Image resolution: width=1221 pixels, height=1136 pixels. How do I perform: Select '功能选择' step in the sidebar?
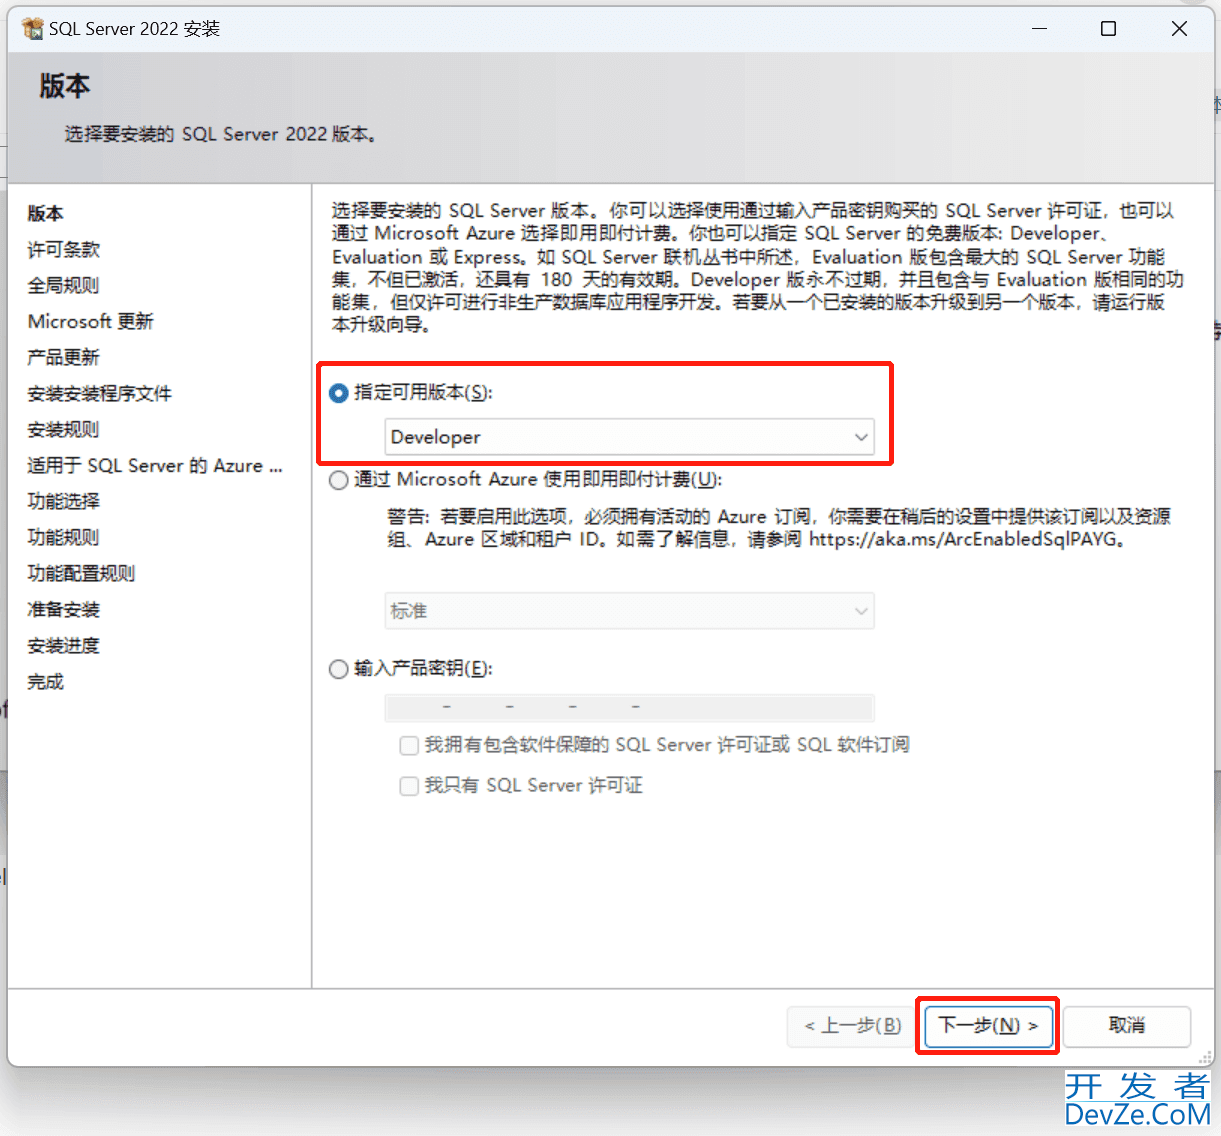63,501
